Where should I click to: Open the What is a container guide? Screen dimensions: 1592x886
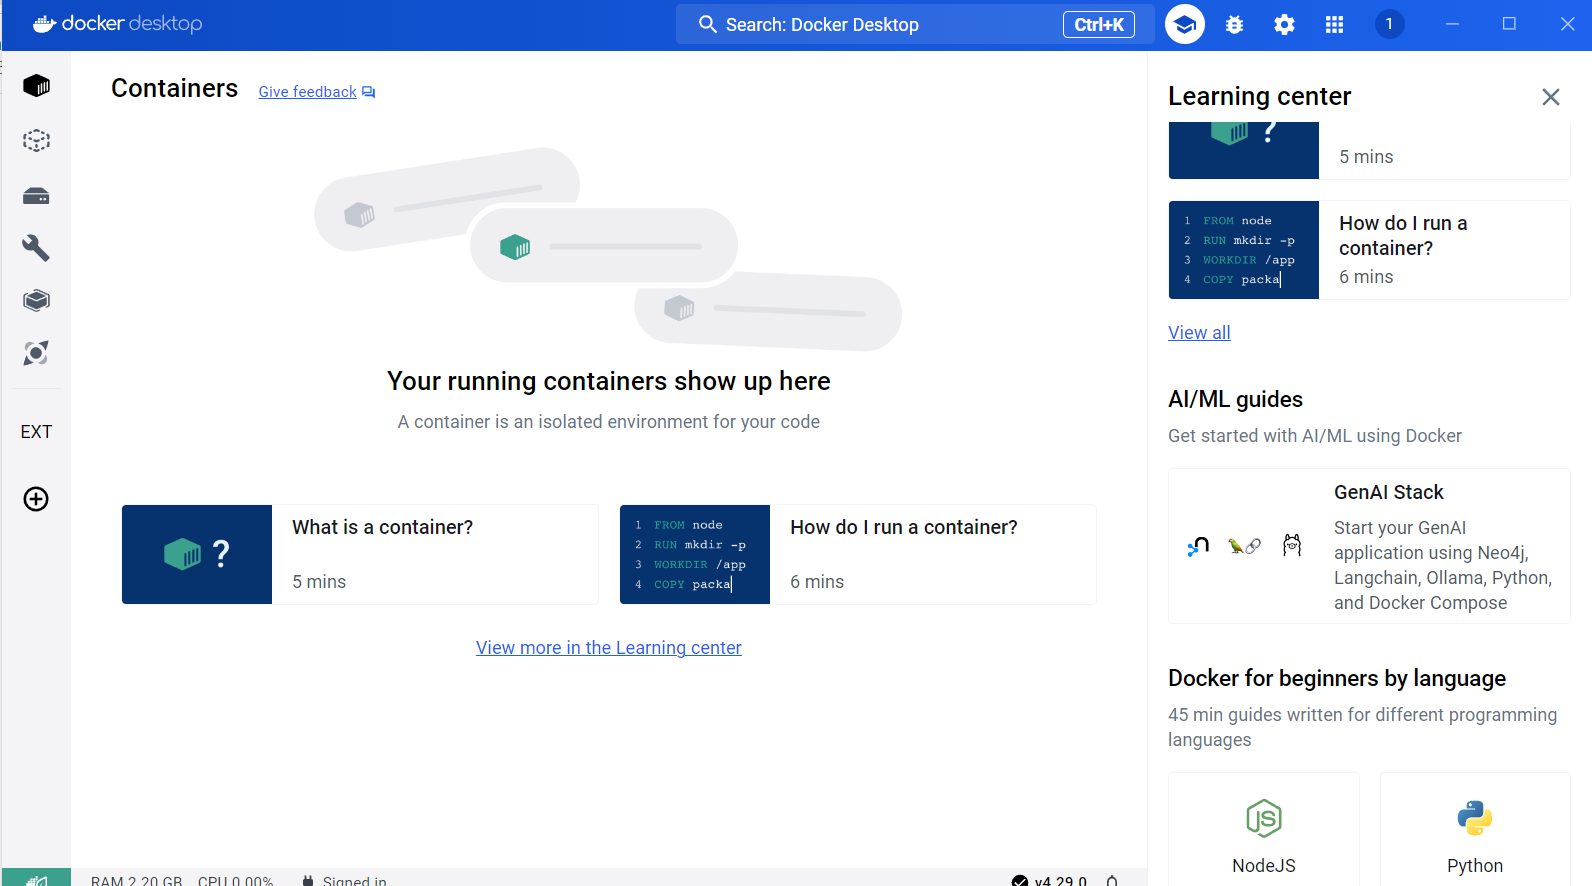click(x=360, y=554)
